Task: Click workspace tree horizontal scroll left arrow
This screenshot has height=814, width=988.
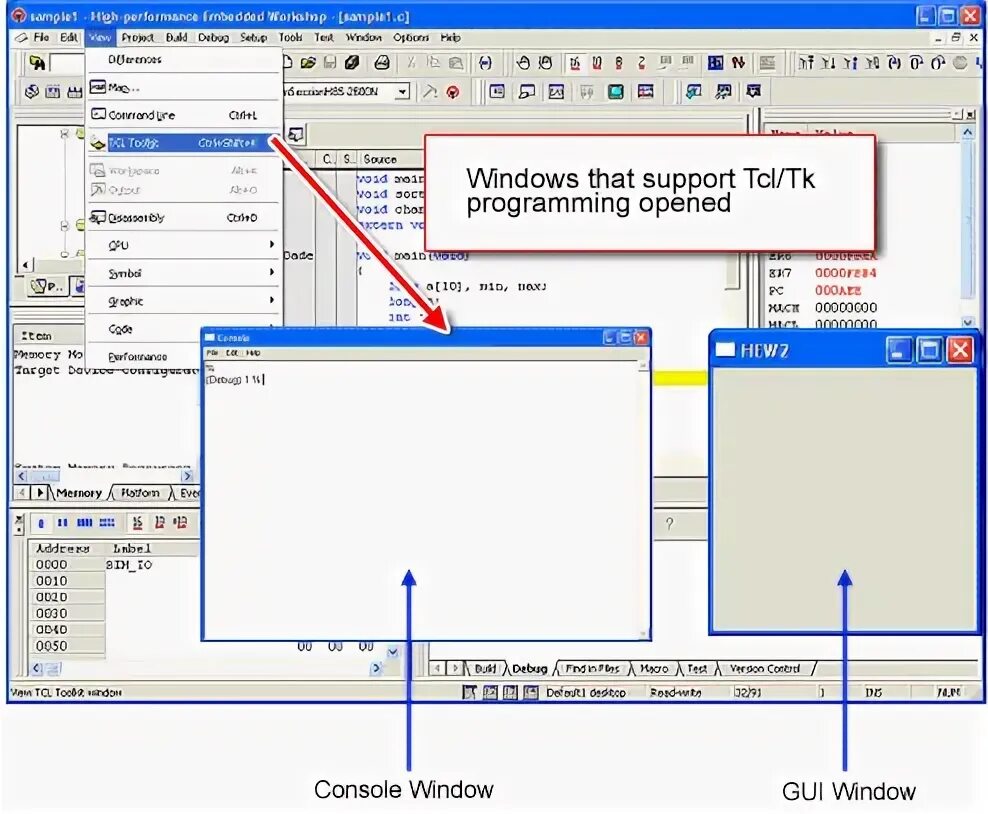Action: [25, 265]
